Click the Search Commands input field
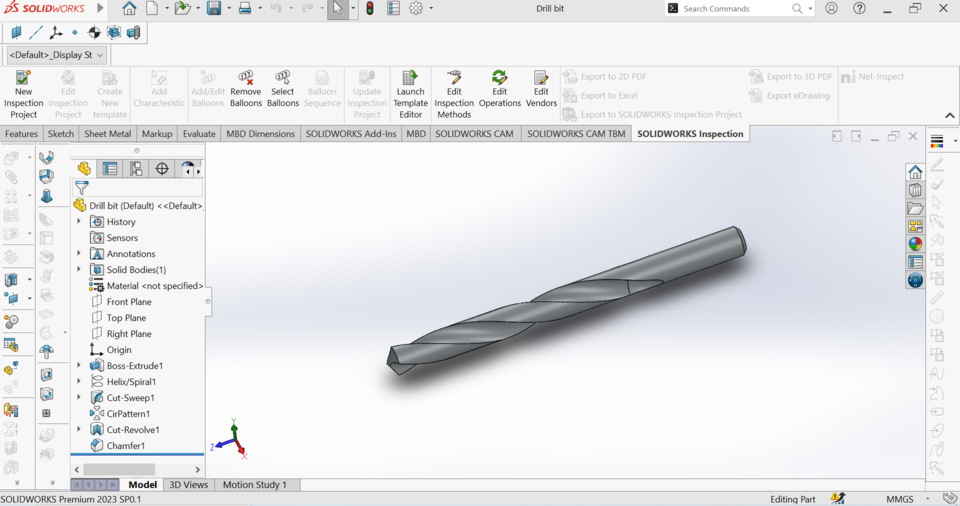960x506 pixels. click(735, 9)
